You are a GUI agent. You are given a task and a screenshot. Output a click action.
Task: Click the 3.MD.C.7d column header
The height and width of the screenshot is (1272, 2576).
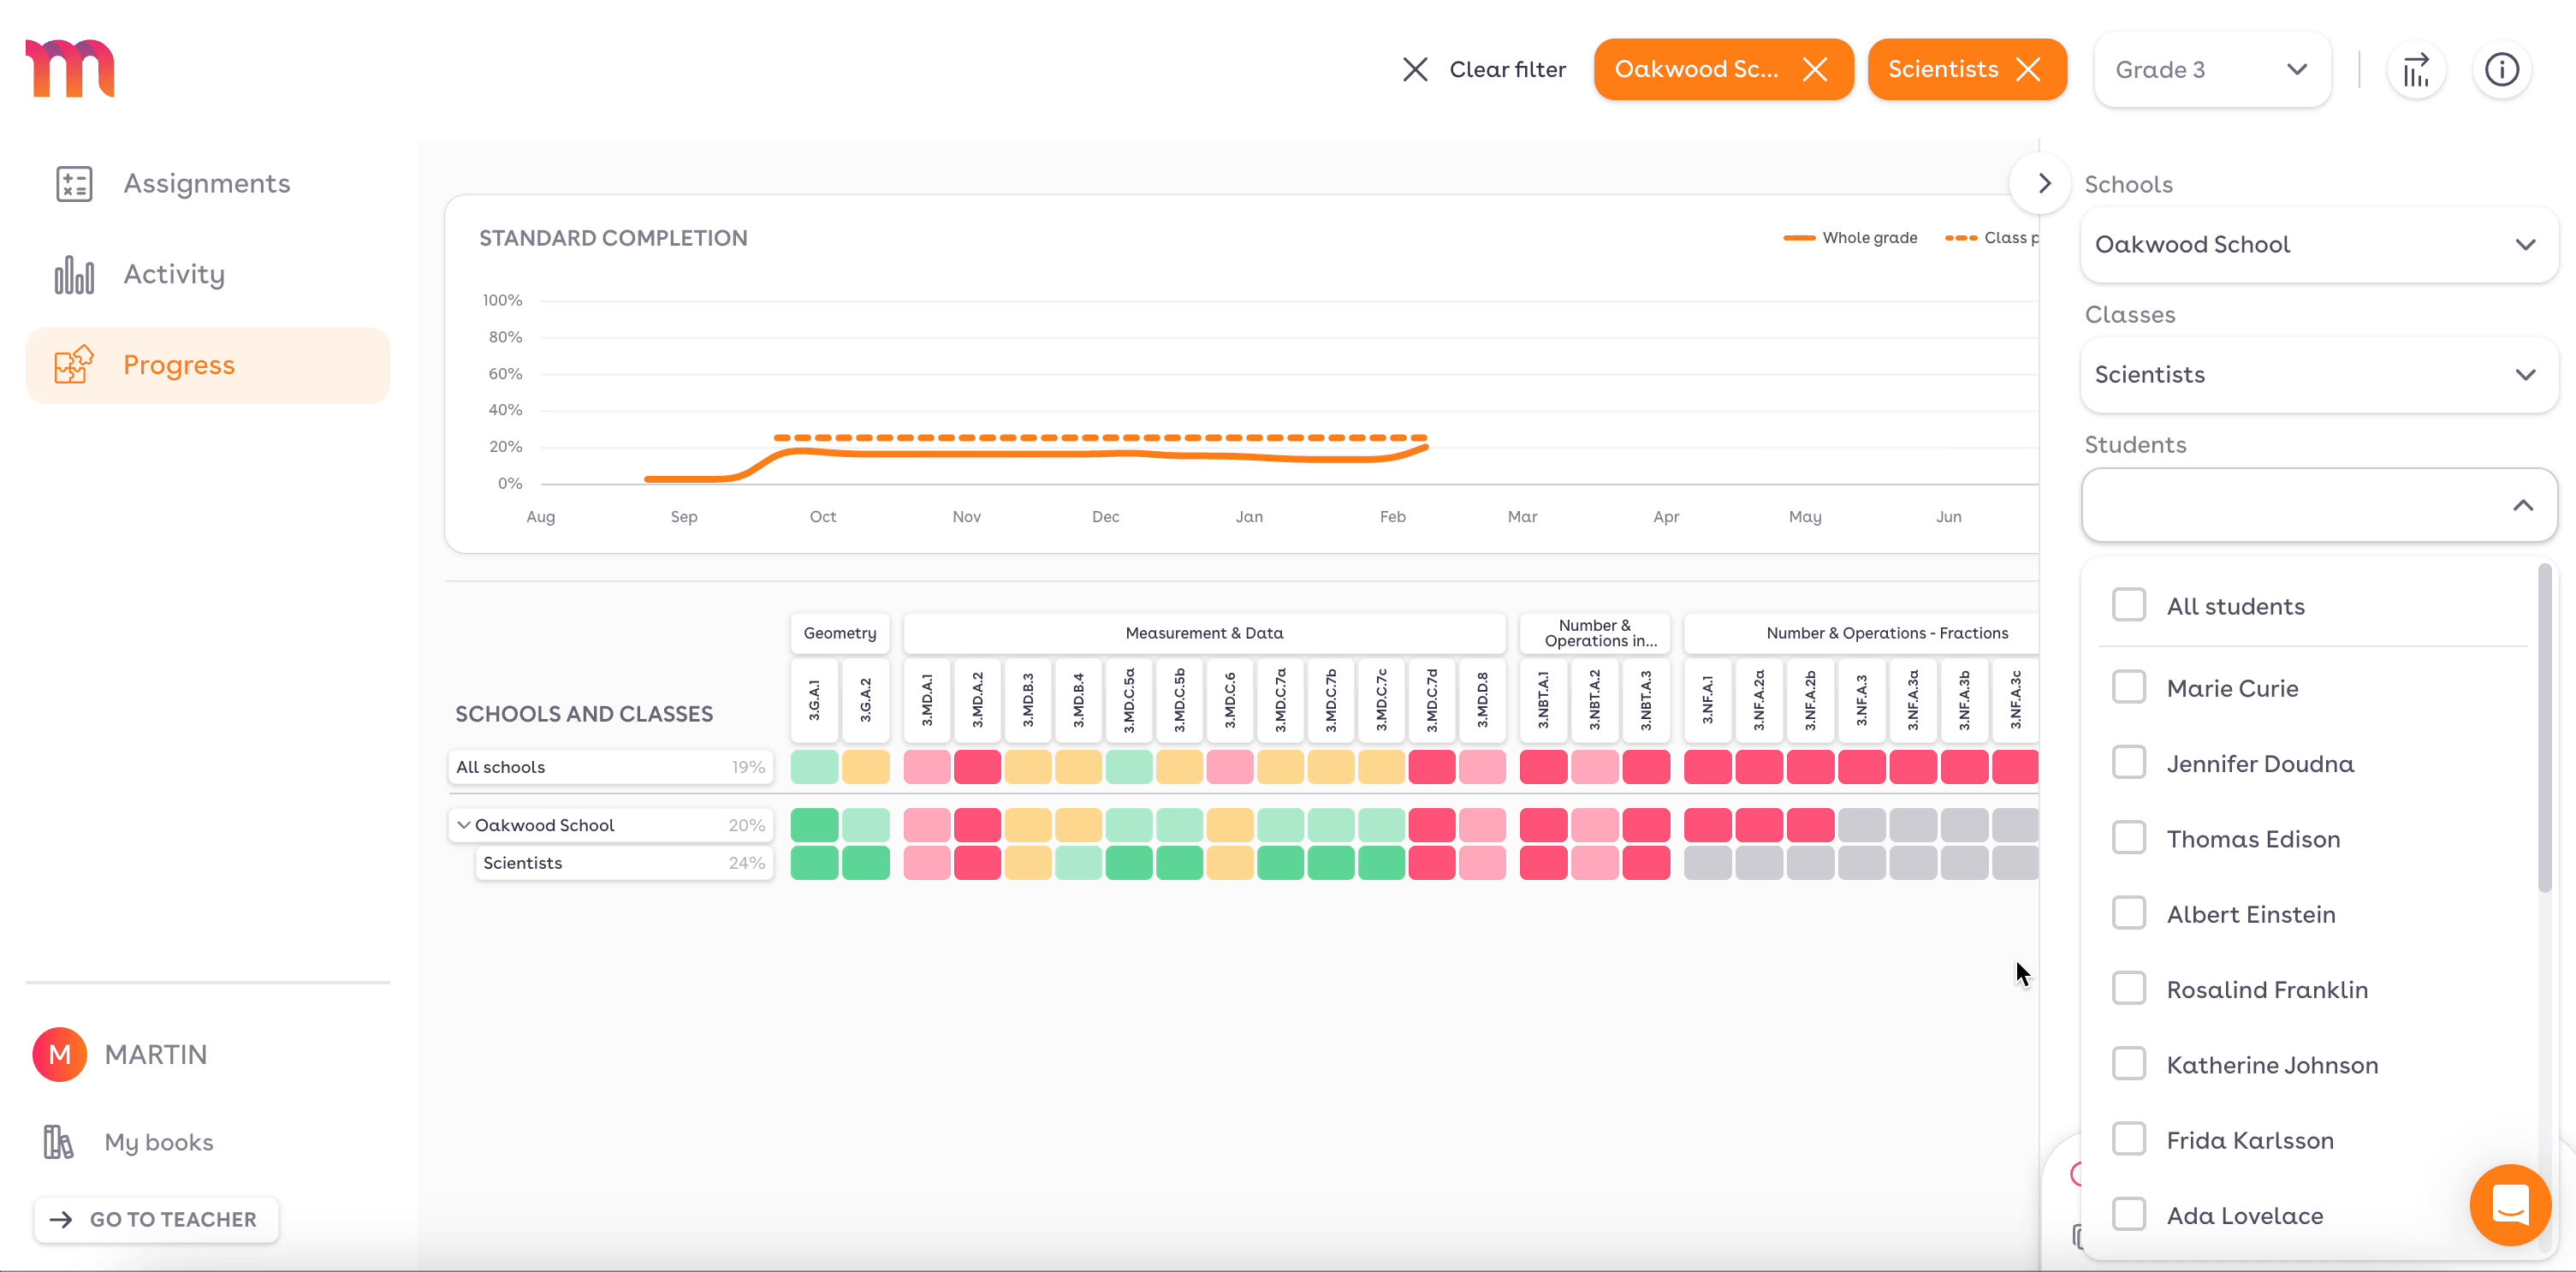[1432, 700]
